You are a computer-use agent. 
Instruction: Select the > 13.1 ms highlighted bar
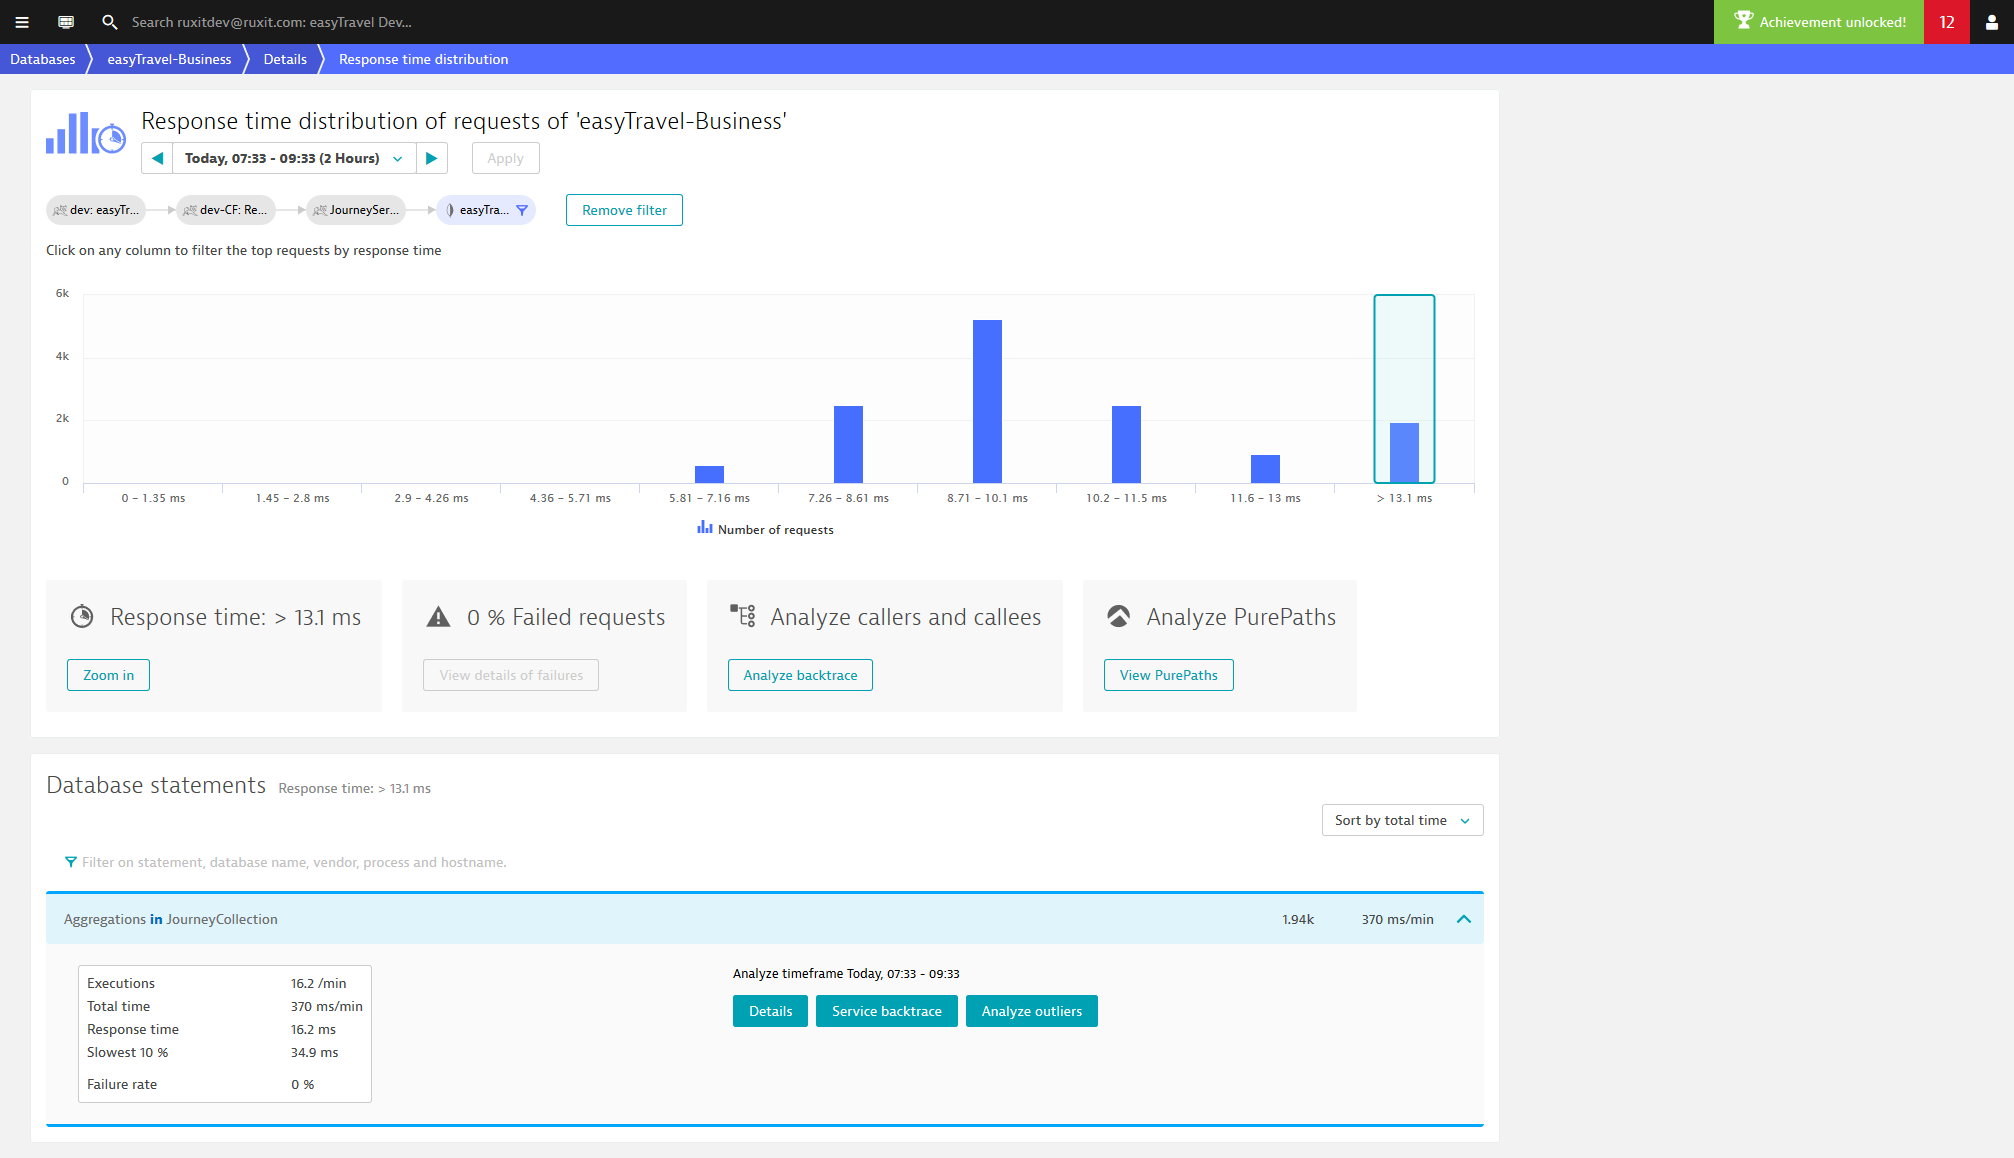coord(1404,453)
